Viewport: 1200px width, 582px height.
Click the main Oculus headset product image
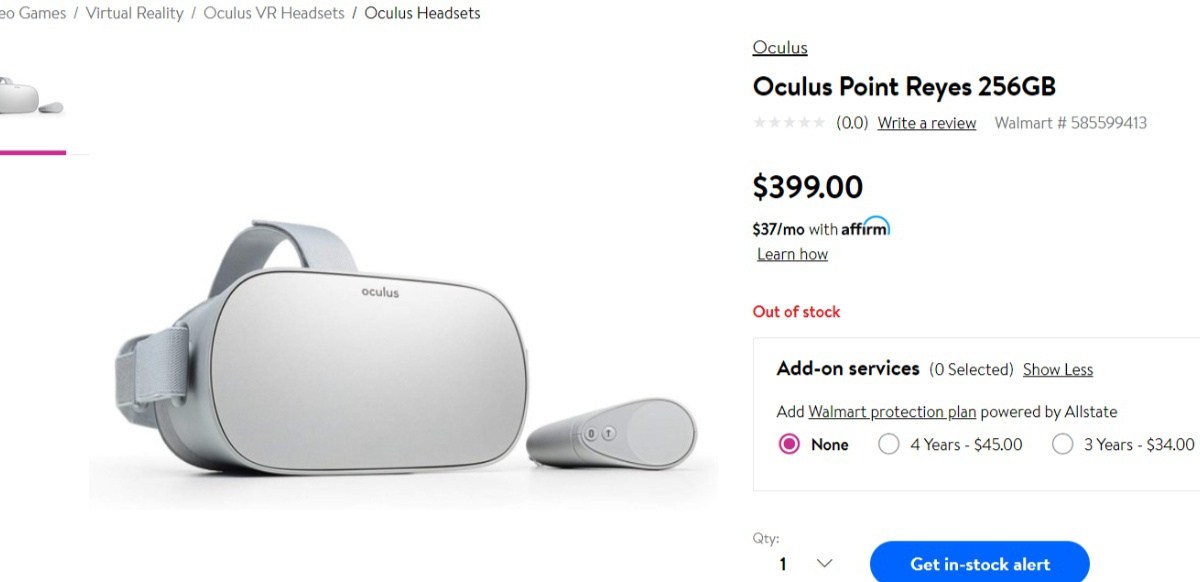pyautogui.click(x=403, y=350)
